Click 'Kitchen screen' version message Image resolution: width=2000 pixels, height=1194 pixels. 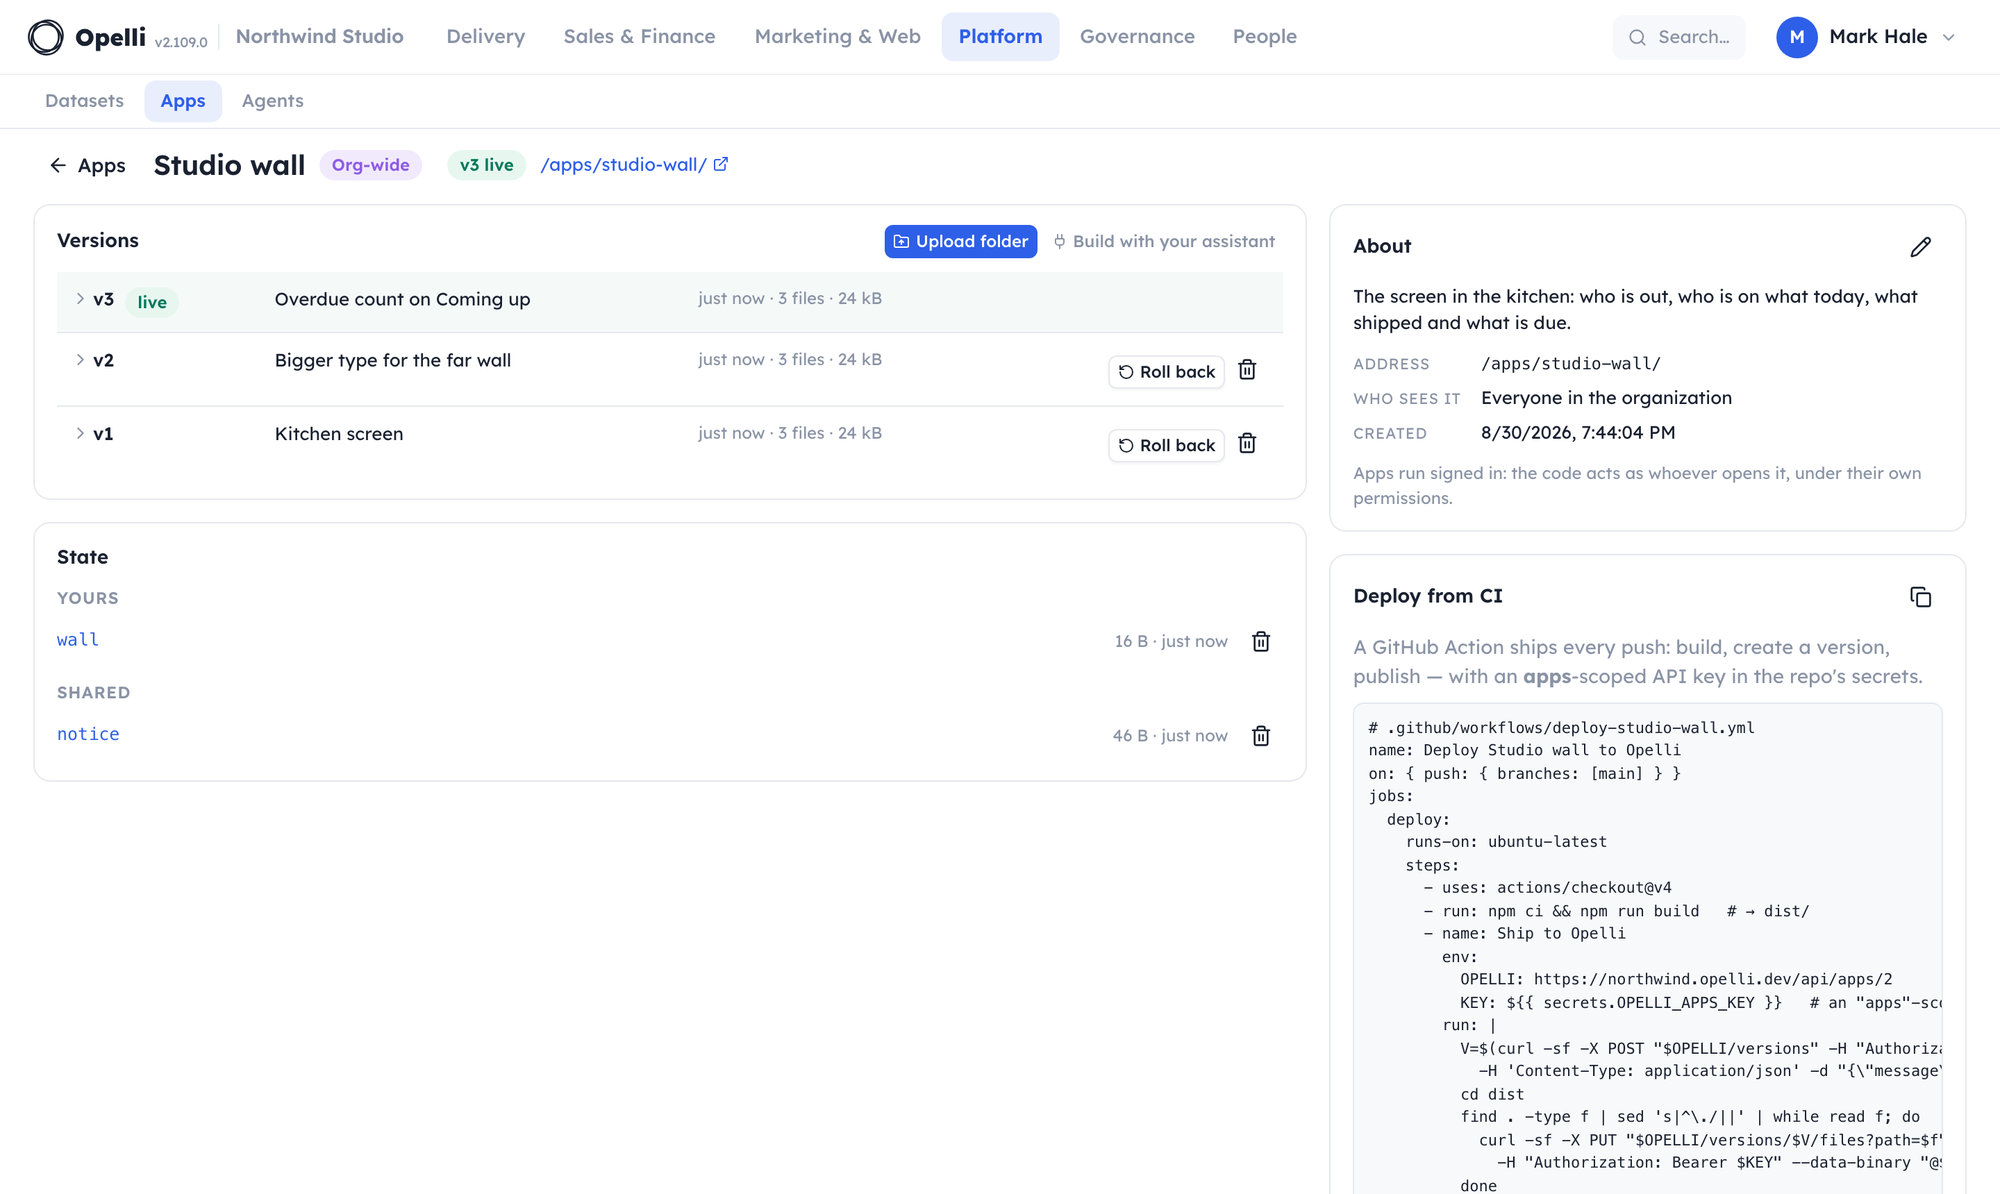(x=339, y=434)
